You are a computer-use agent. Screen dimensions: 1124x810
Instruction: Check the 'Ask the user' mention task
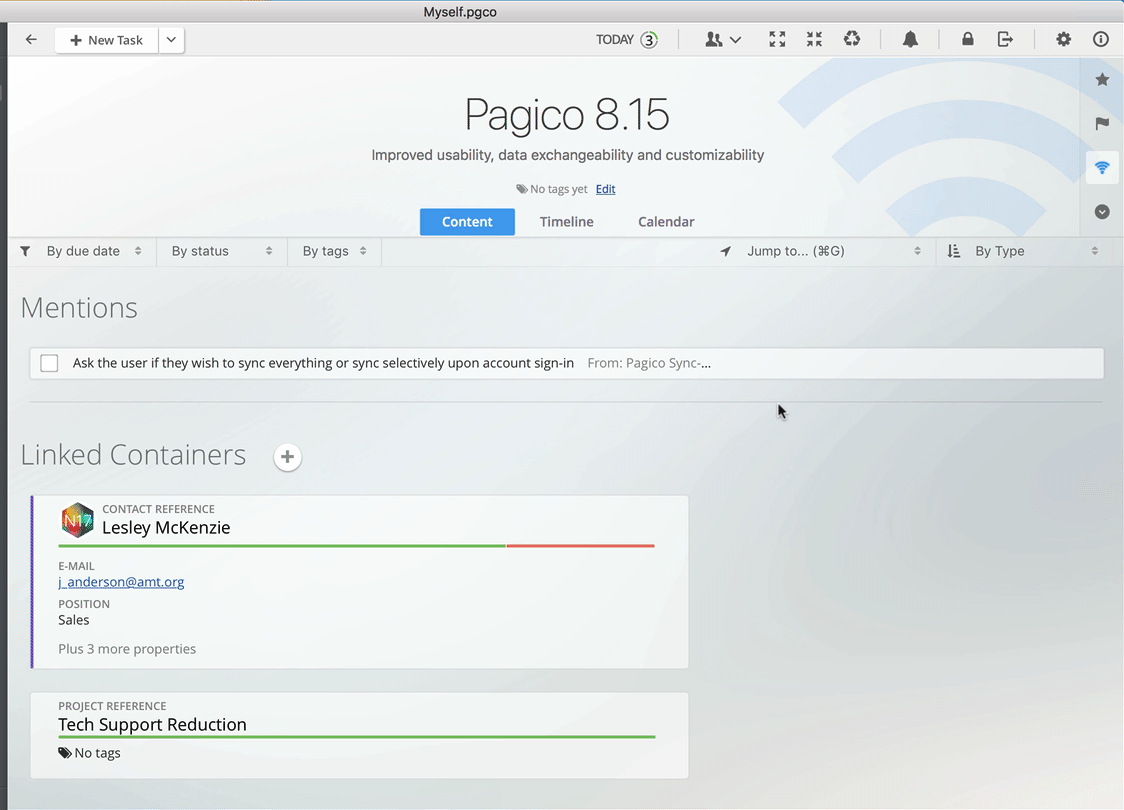click(49, 363)
